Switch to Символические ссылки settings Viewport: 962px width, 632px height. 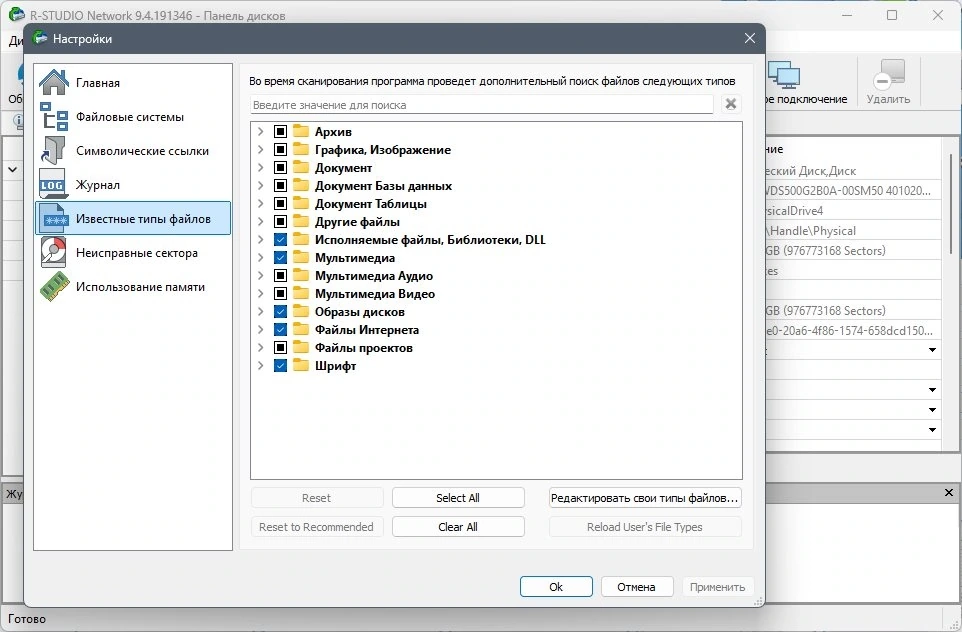[133, 150]
